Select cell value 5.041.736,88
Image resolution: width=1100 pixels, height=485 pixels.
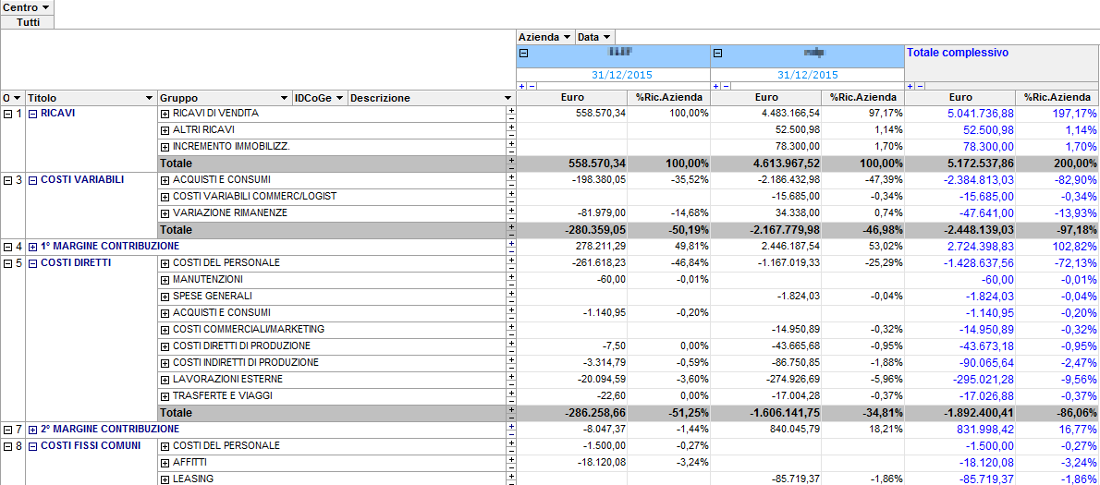pyautogui.click(x=978, y=114)
